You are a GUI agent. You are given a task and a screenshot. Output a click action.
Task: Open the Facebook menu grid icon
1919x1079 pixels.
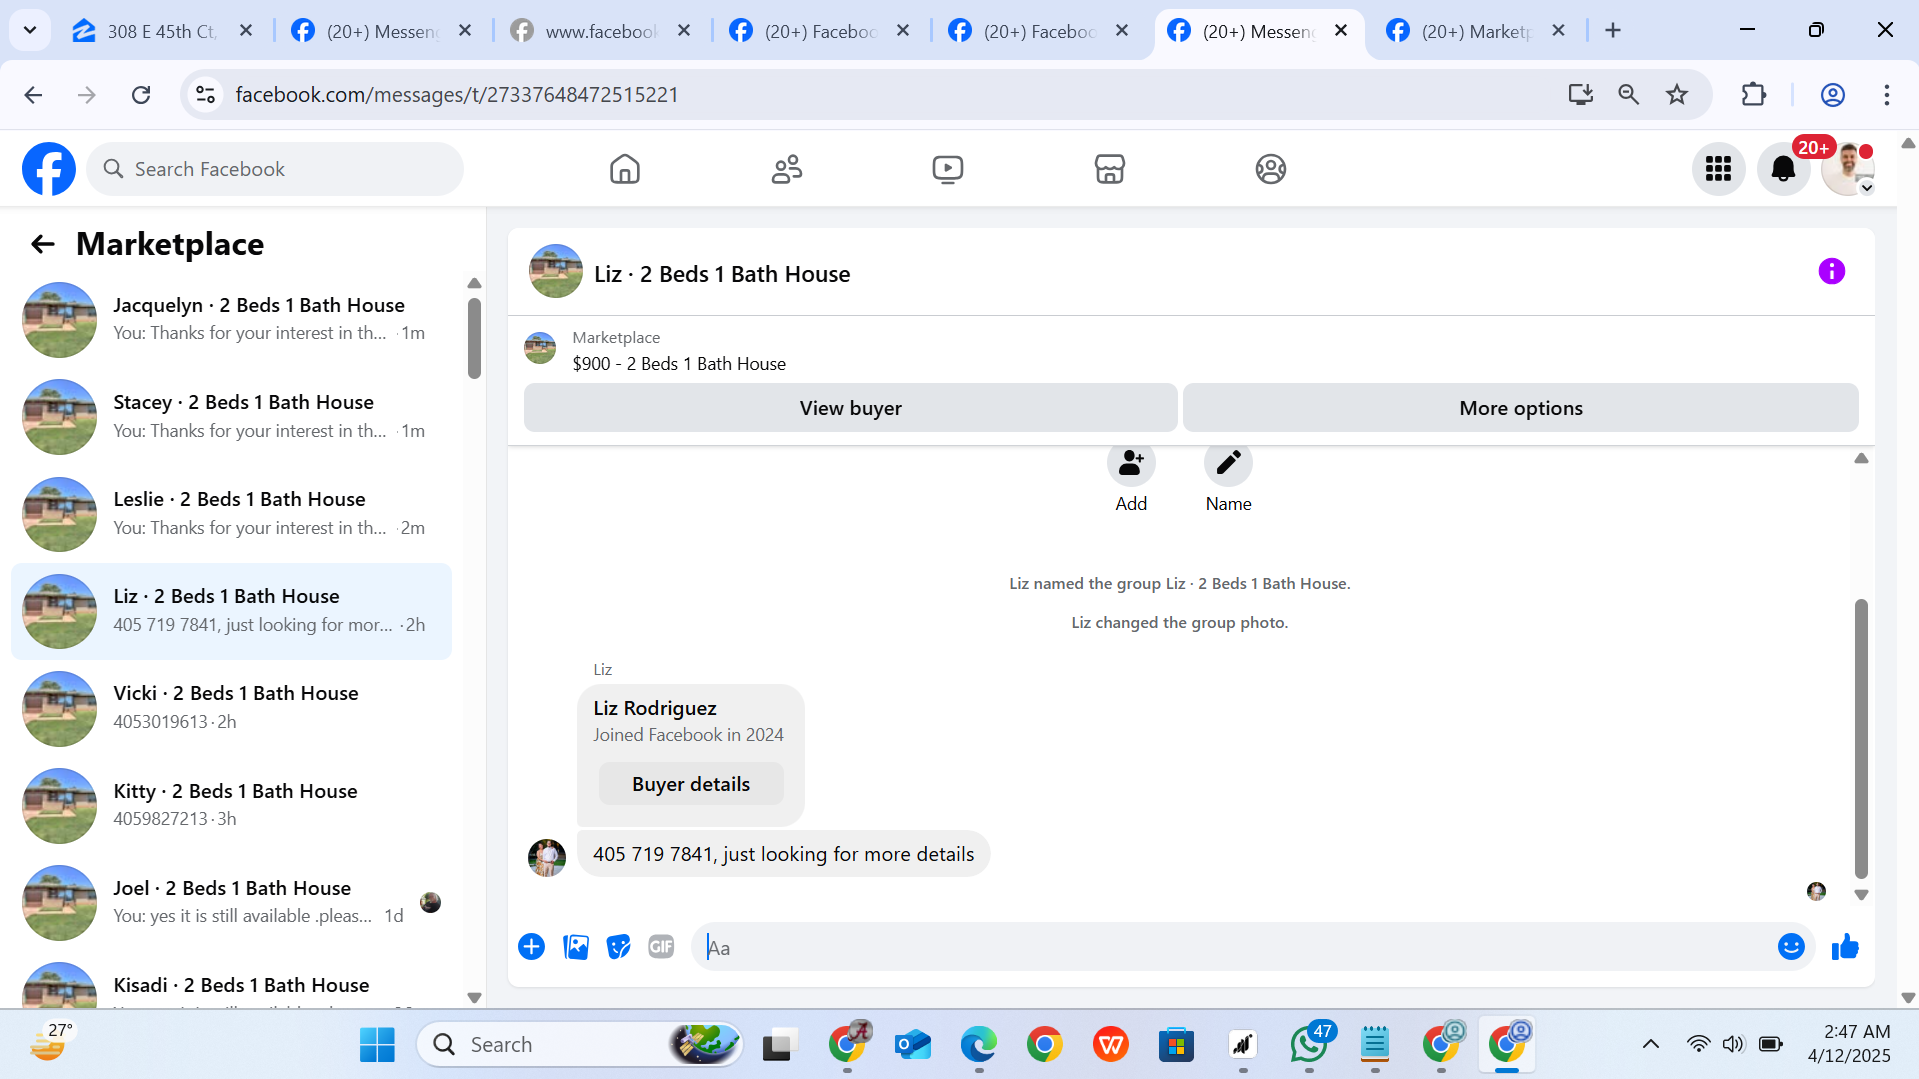(x=1719, y=169)
